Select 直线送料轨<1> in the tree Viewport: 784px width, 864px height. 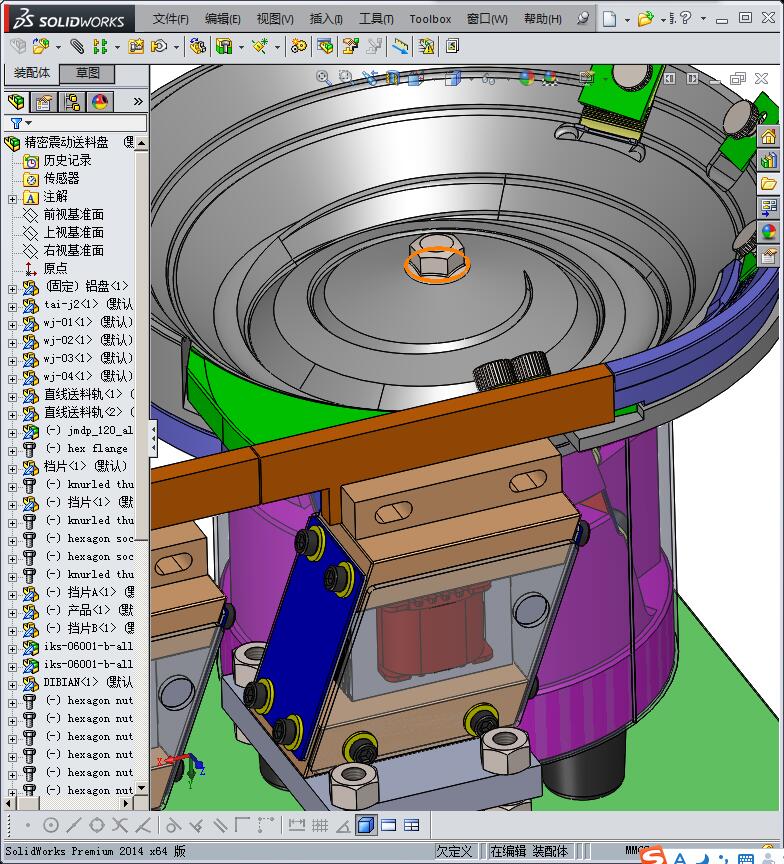(x=83, y=394)
